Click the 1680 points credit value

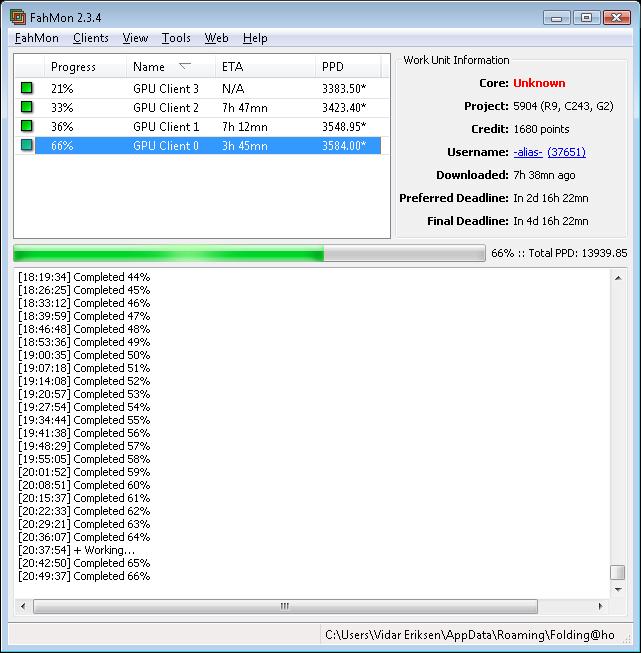tap(541, 129)
